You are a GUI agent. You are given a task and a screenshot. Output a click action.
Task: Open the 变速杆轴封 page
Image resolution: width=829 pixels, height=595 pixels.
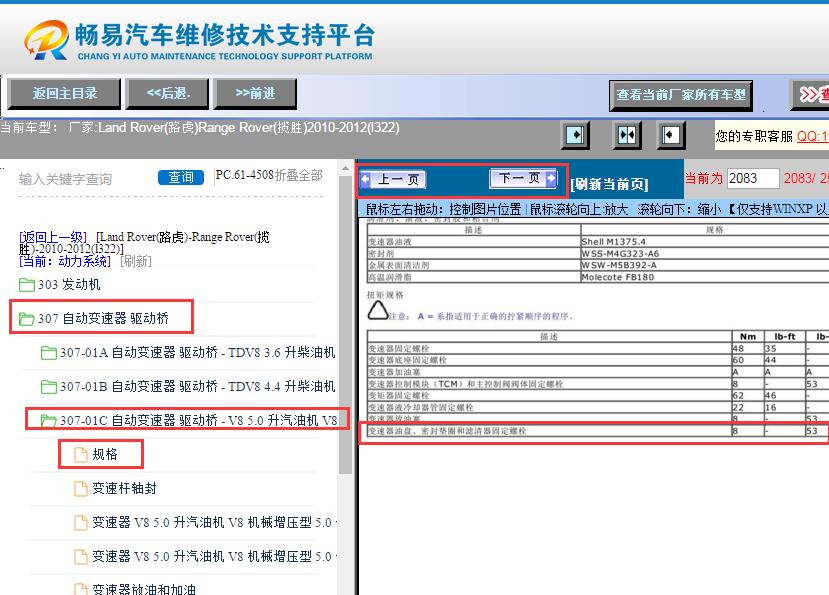(x=124, y=489)
